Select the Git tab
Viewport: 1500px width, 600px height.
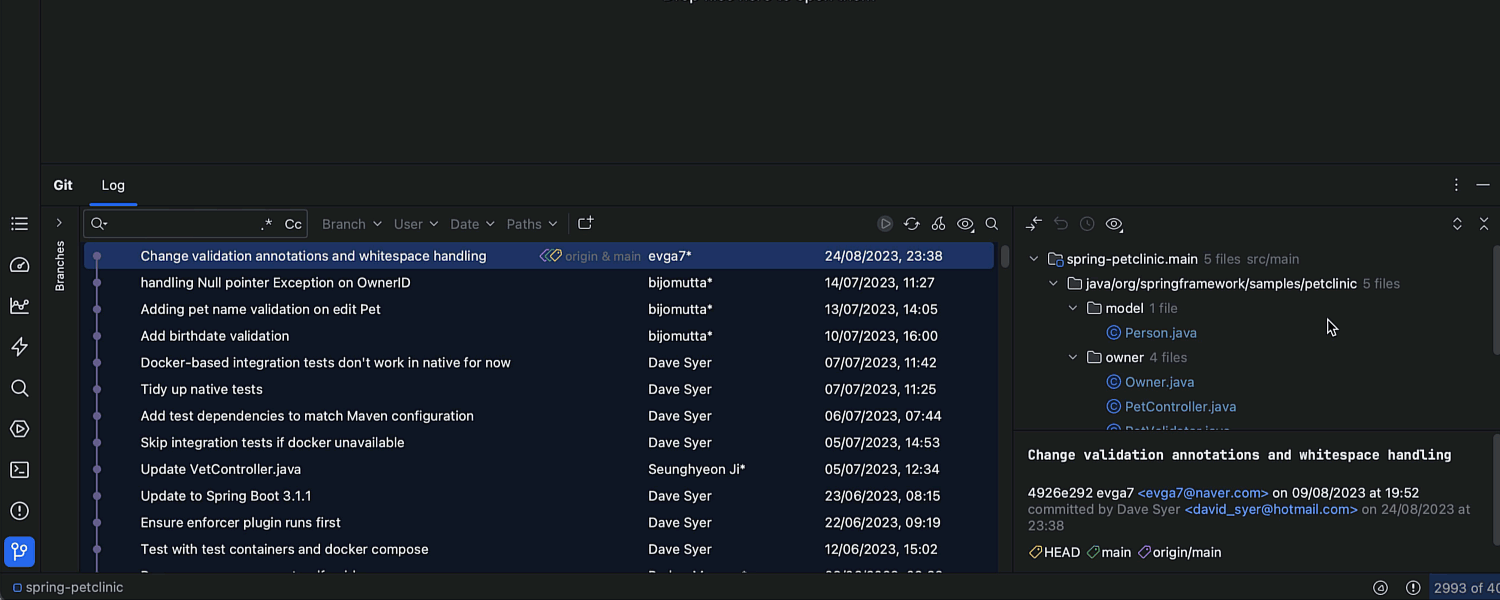point(63,185)
